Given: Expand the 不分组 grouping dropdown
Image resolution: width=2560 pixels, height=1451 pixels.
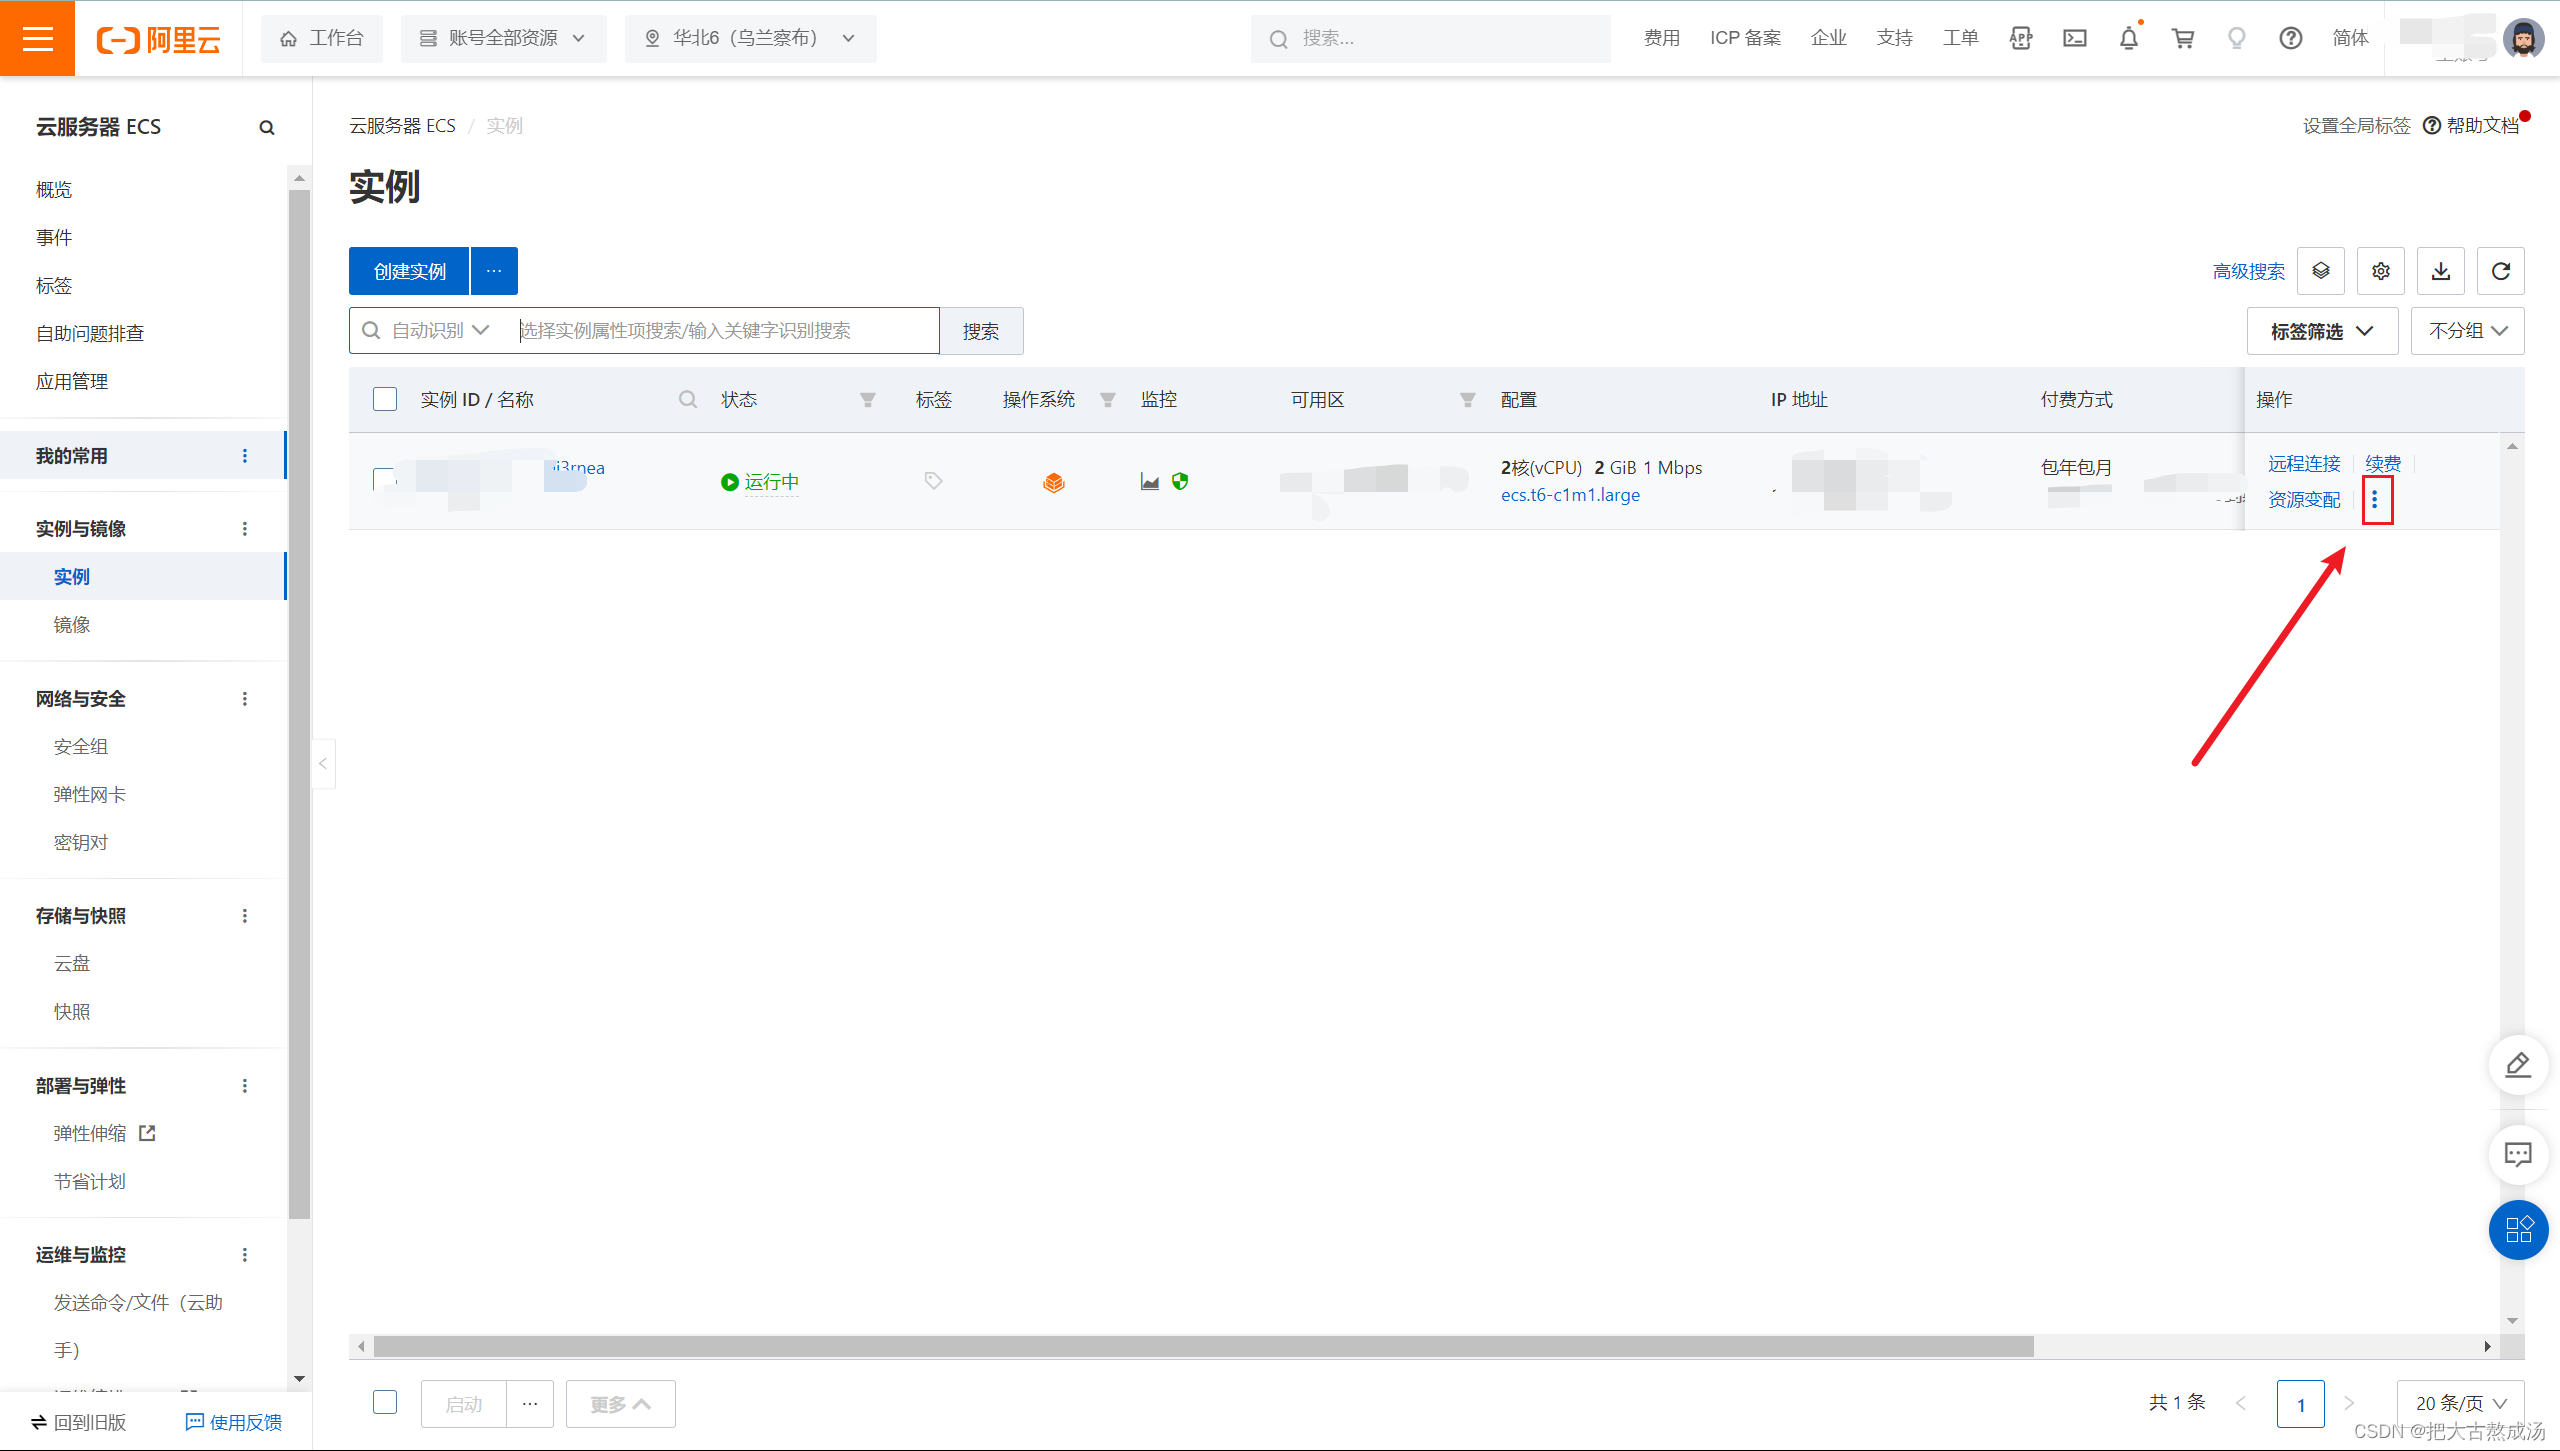Looking at the screenshot, I should click(2467, 331).
